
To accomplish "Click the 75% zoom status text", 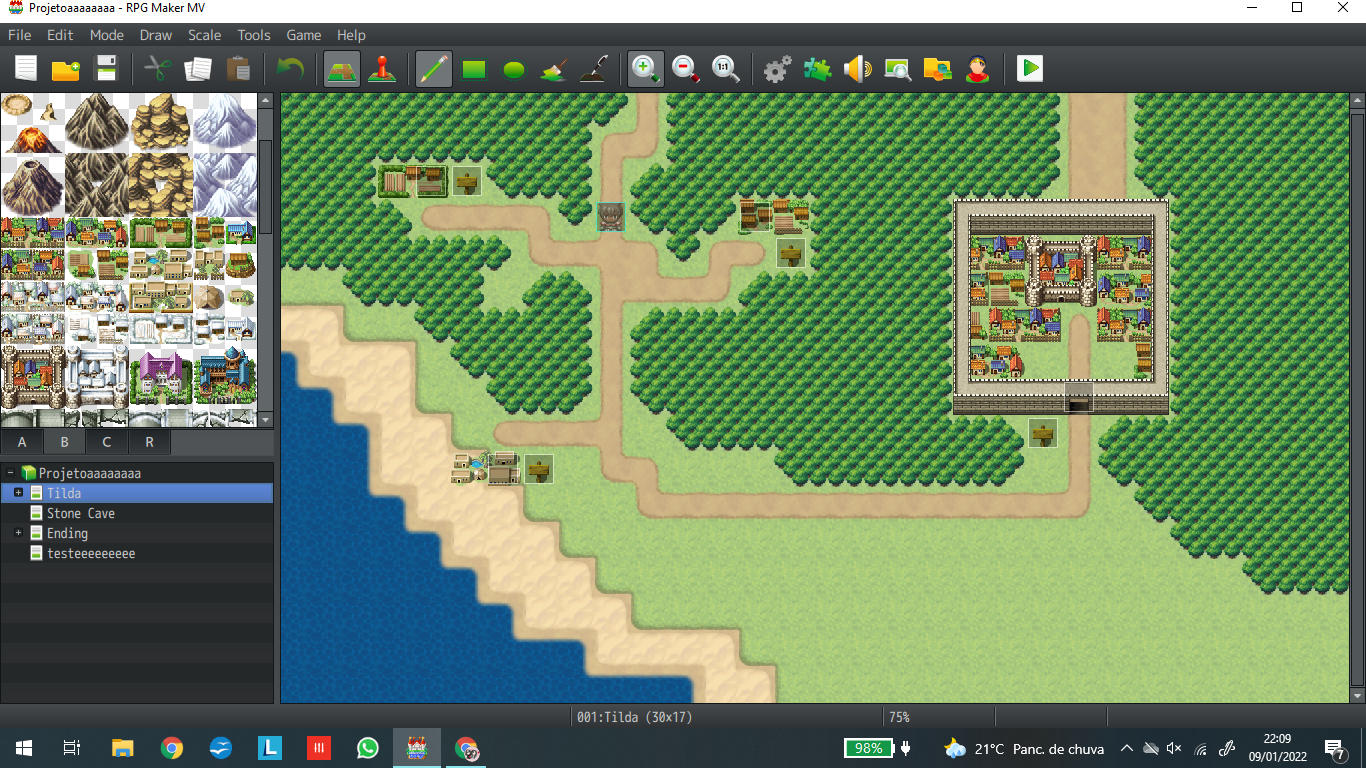I will [899, 717].
